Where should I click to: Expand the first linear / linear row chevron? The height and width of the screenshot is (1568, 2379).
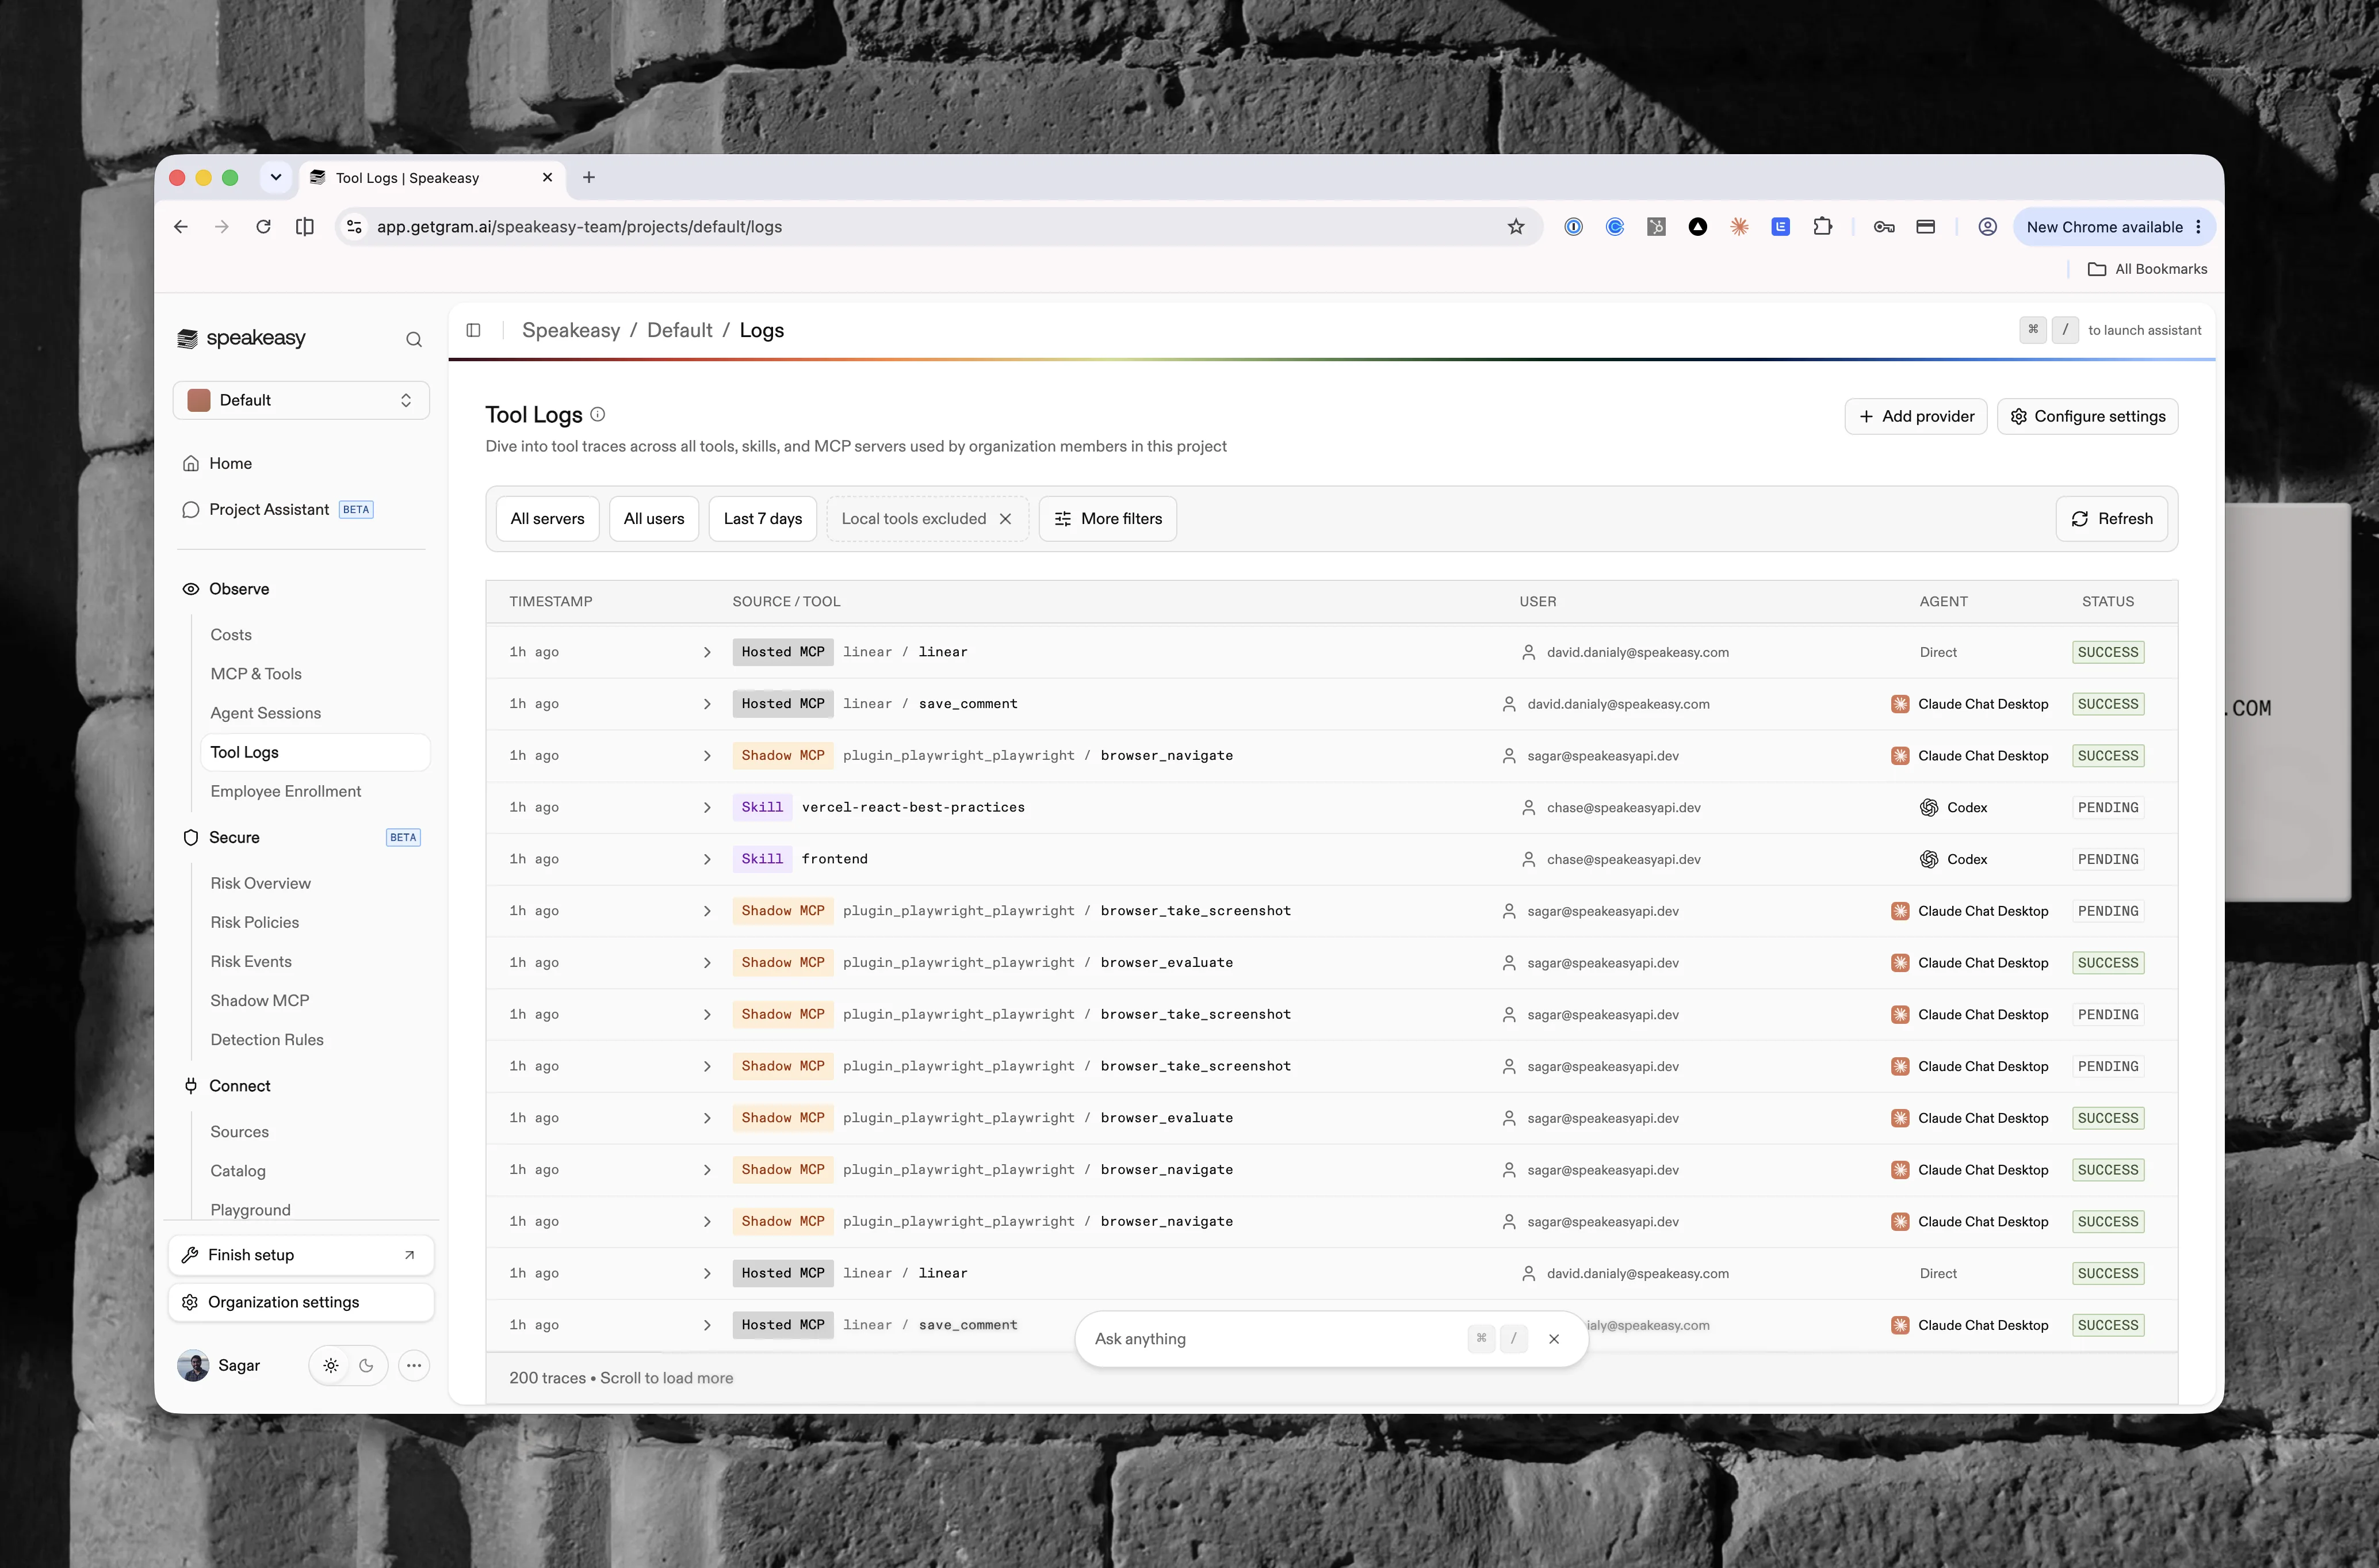[707, 653]
